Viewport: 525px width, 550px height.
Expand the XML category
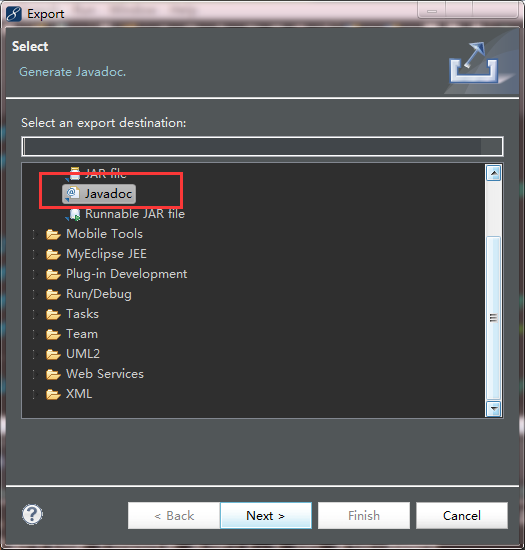[35, 394]
